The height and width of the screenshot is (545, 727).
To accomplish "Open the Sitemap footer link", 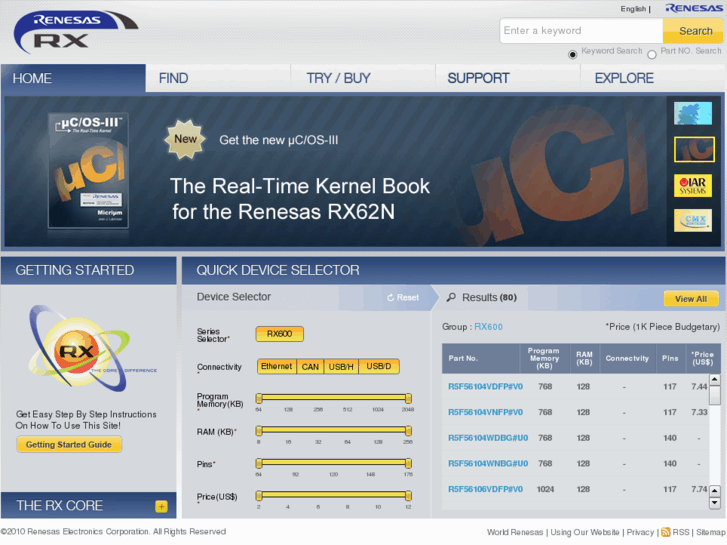I will point(711,532).
